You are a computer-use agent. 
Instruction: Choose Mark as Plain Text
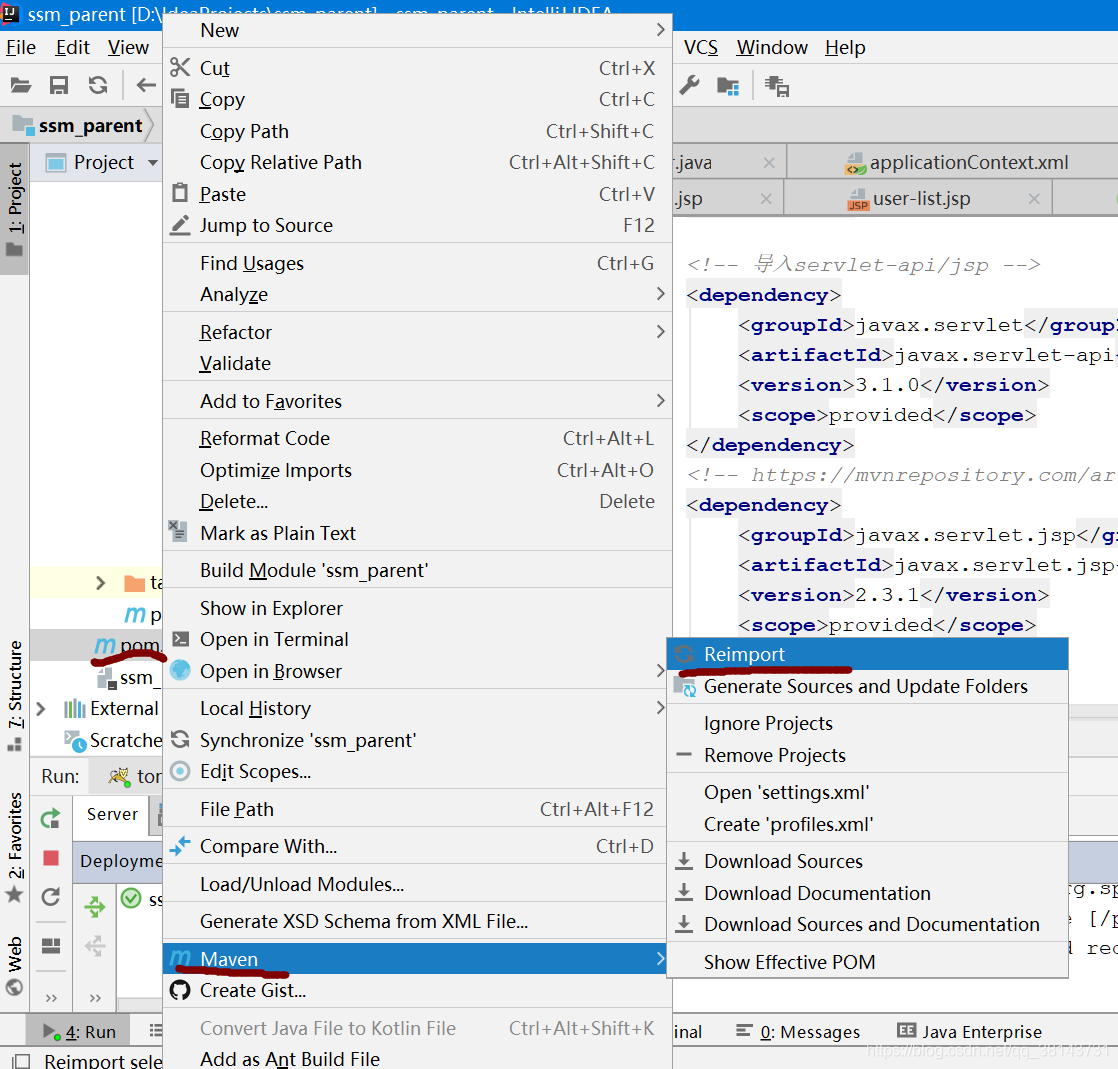(x=417, y=533)
